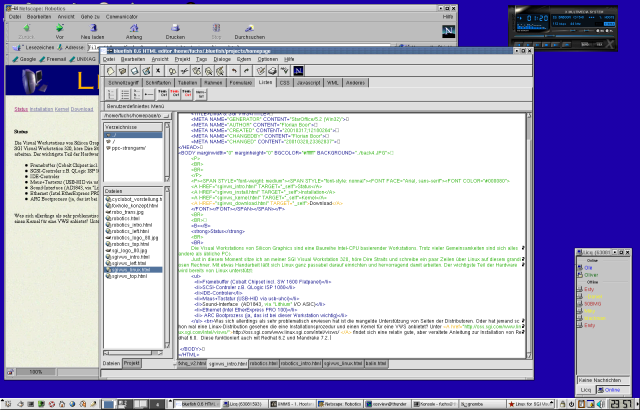Click the Save file icon in Bluefish toolbar
640x410 pixels.
tap(134, 71)
